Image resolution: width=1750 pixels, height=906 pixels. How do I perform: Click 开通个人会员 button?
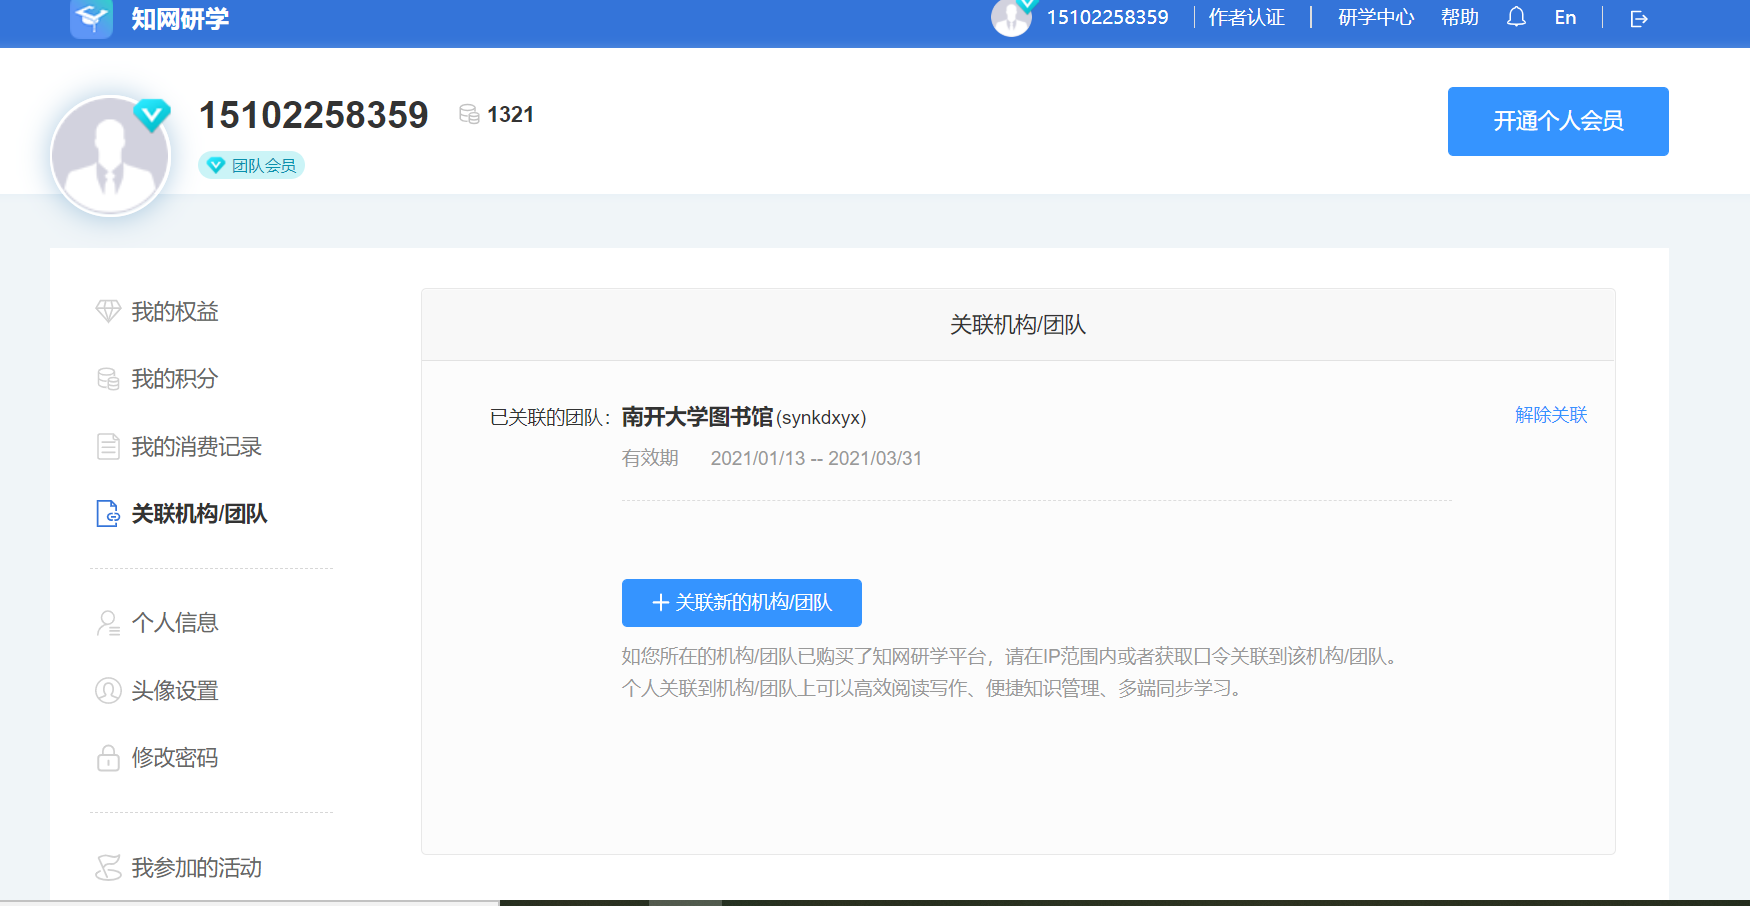coord(1557,121)
